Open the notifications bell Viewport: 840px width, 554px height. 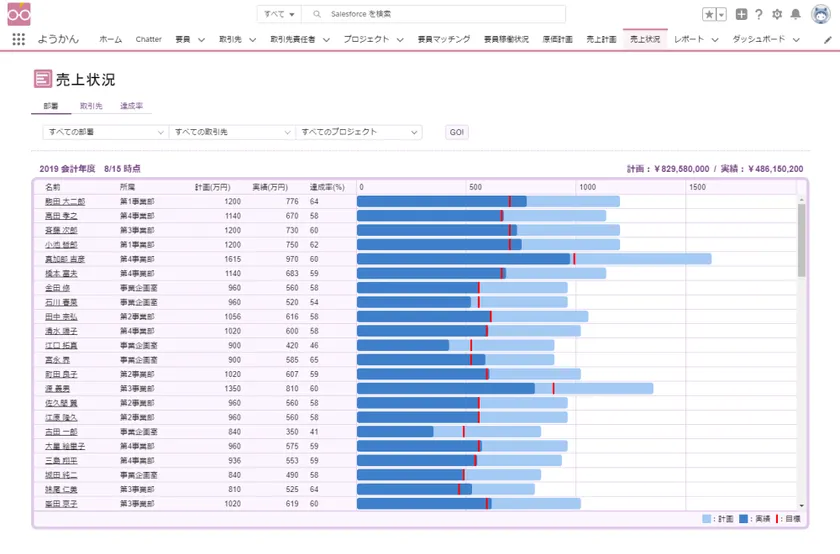[x=796, y=14]
